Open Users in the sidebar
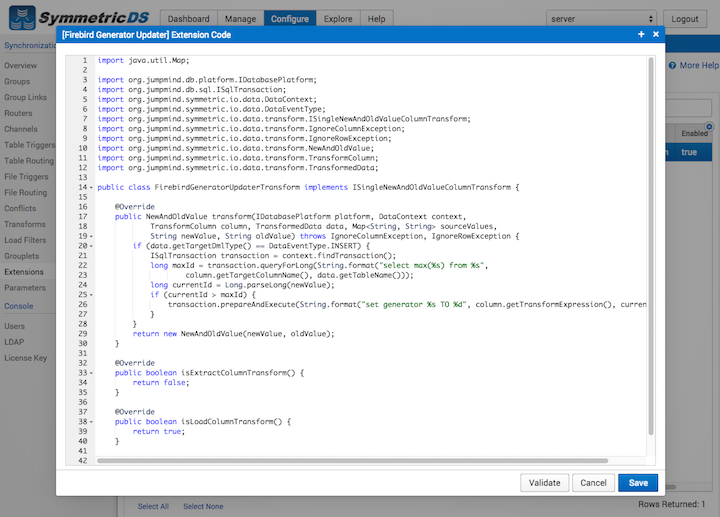 (x=15, y=326)
